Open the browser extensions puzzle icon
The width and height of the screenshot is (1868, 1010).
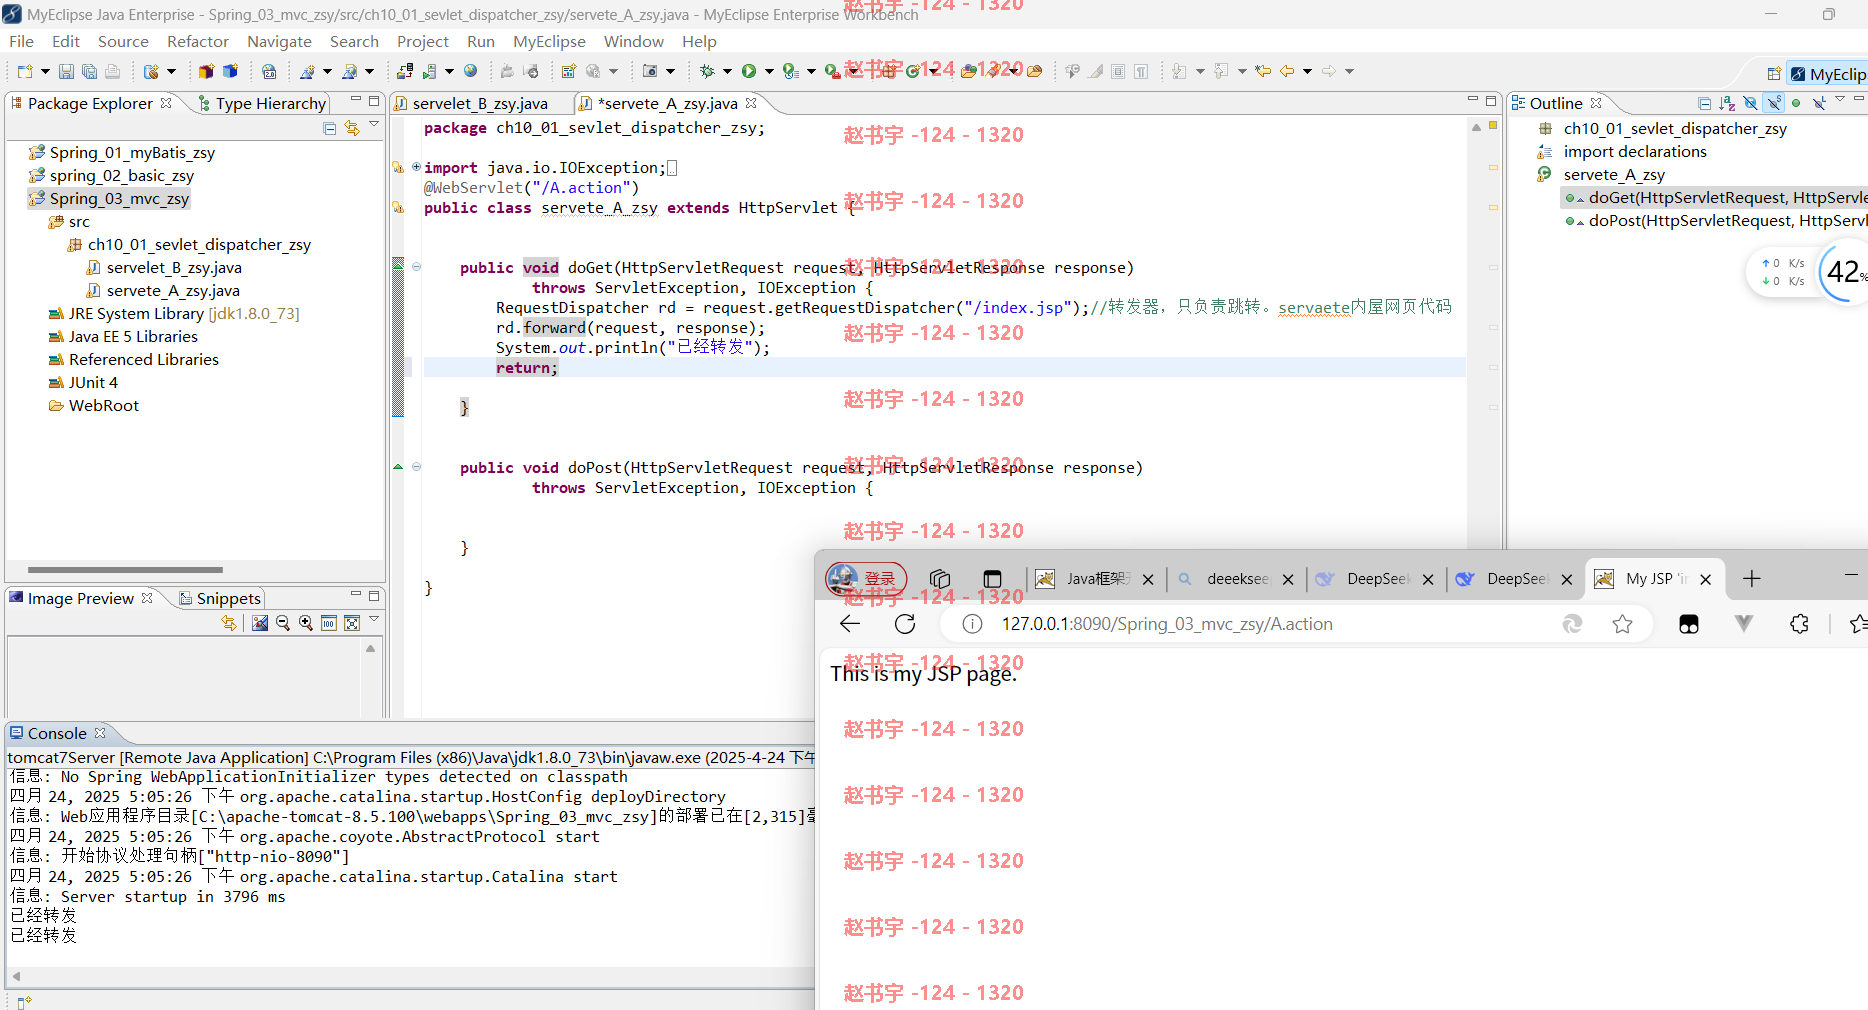(1799, 624)
